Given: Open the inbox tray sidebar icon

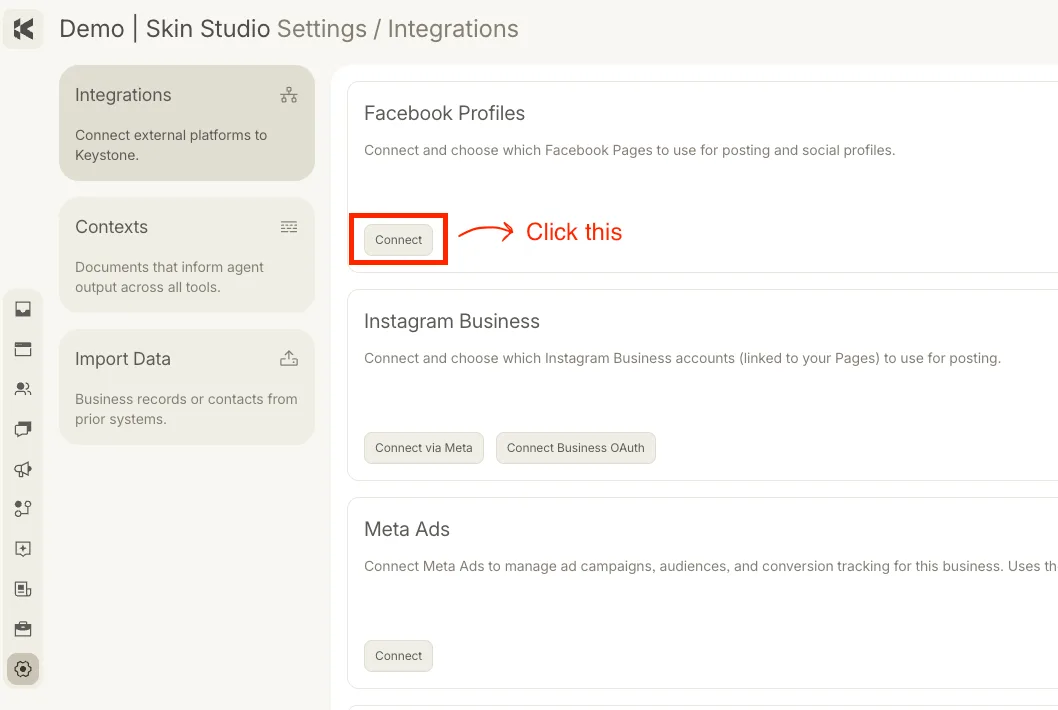Looking at the screenshot, I should [23, 309].
